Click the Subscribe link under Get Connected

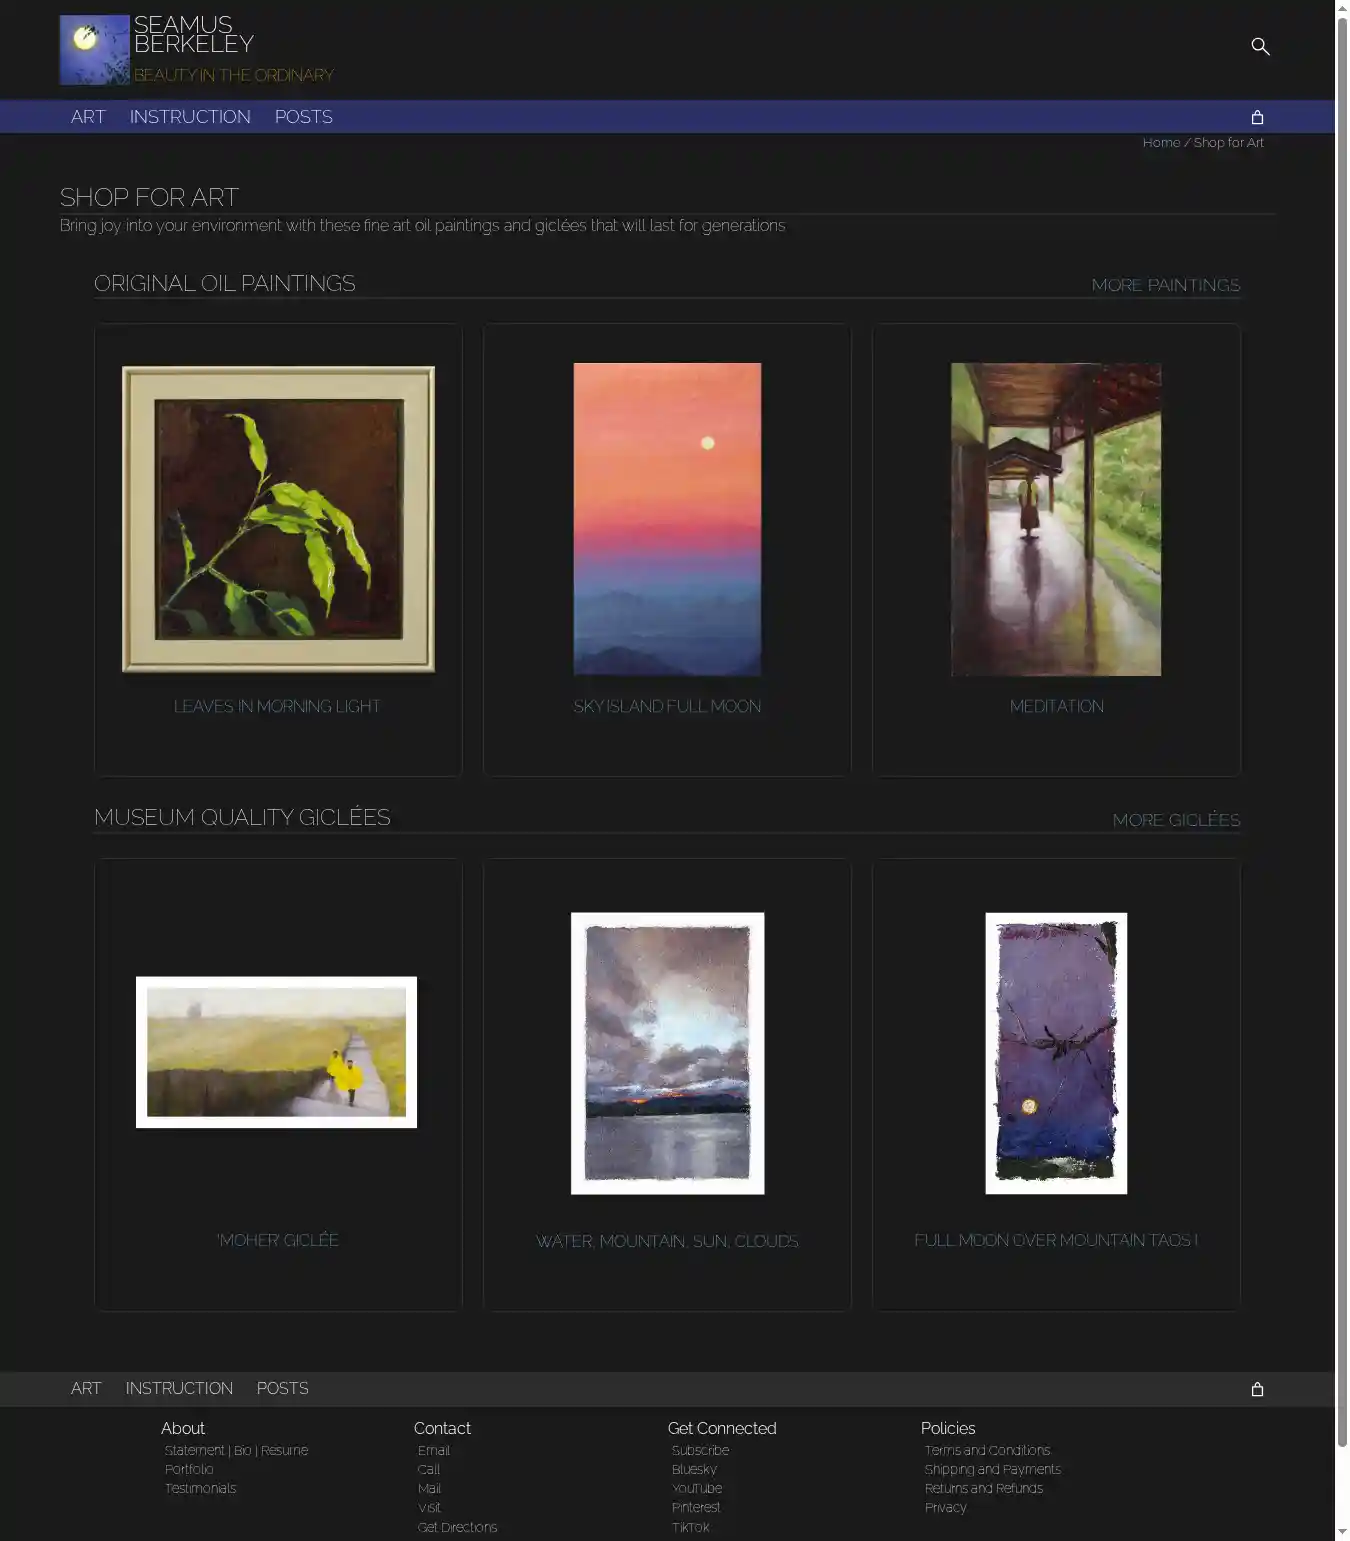700,1450
